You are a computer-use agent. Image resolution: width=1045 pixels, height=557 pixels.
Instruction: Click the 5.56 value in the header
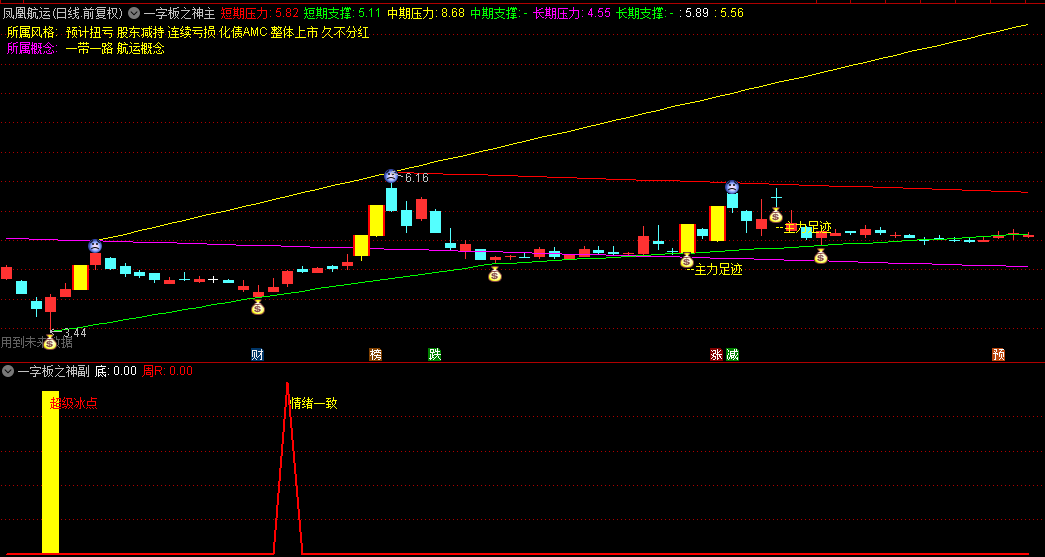click(732, 13)
